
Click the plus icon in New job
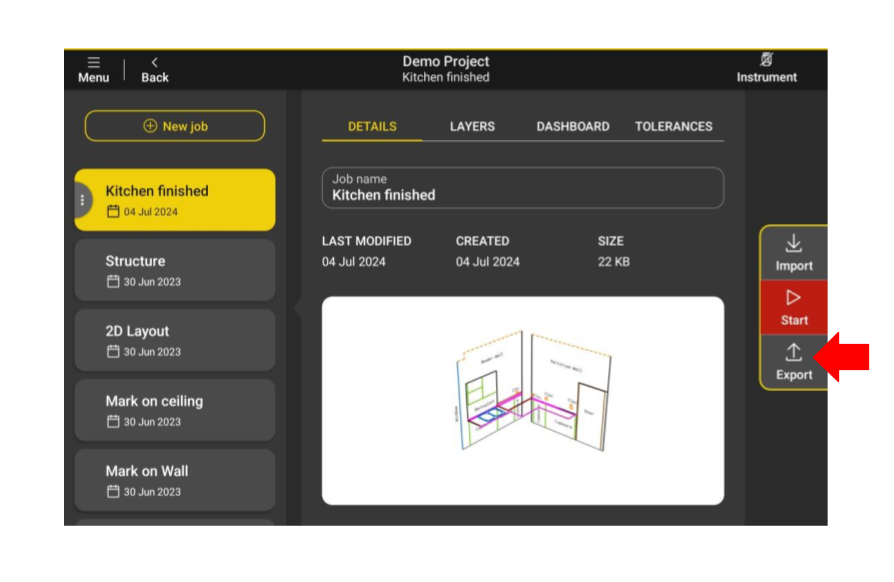(x=150, y=126)
